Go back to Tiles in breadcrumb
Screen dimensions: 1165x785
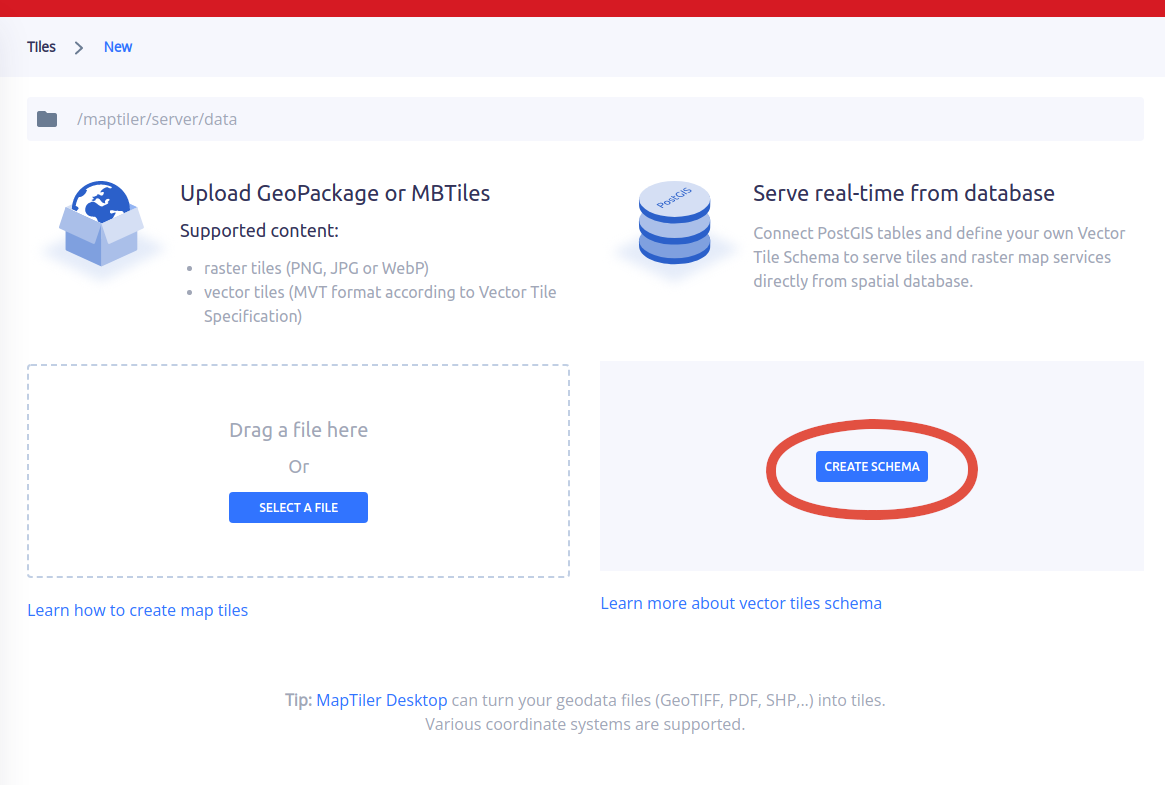pos(41,47)
